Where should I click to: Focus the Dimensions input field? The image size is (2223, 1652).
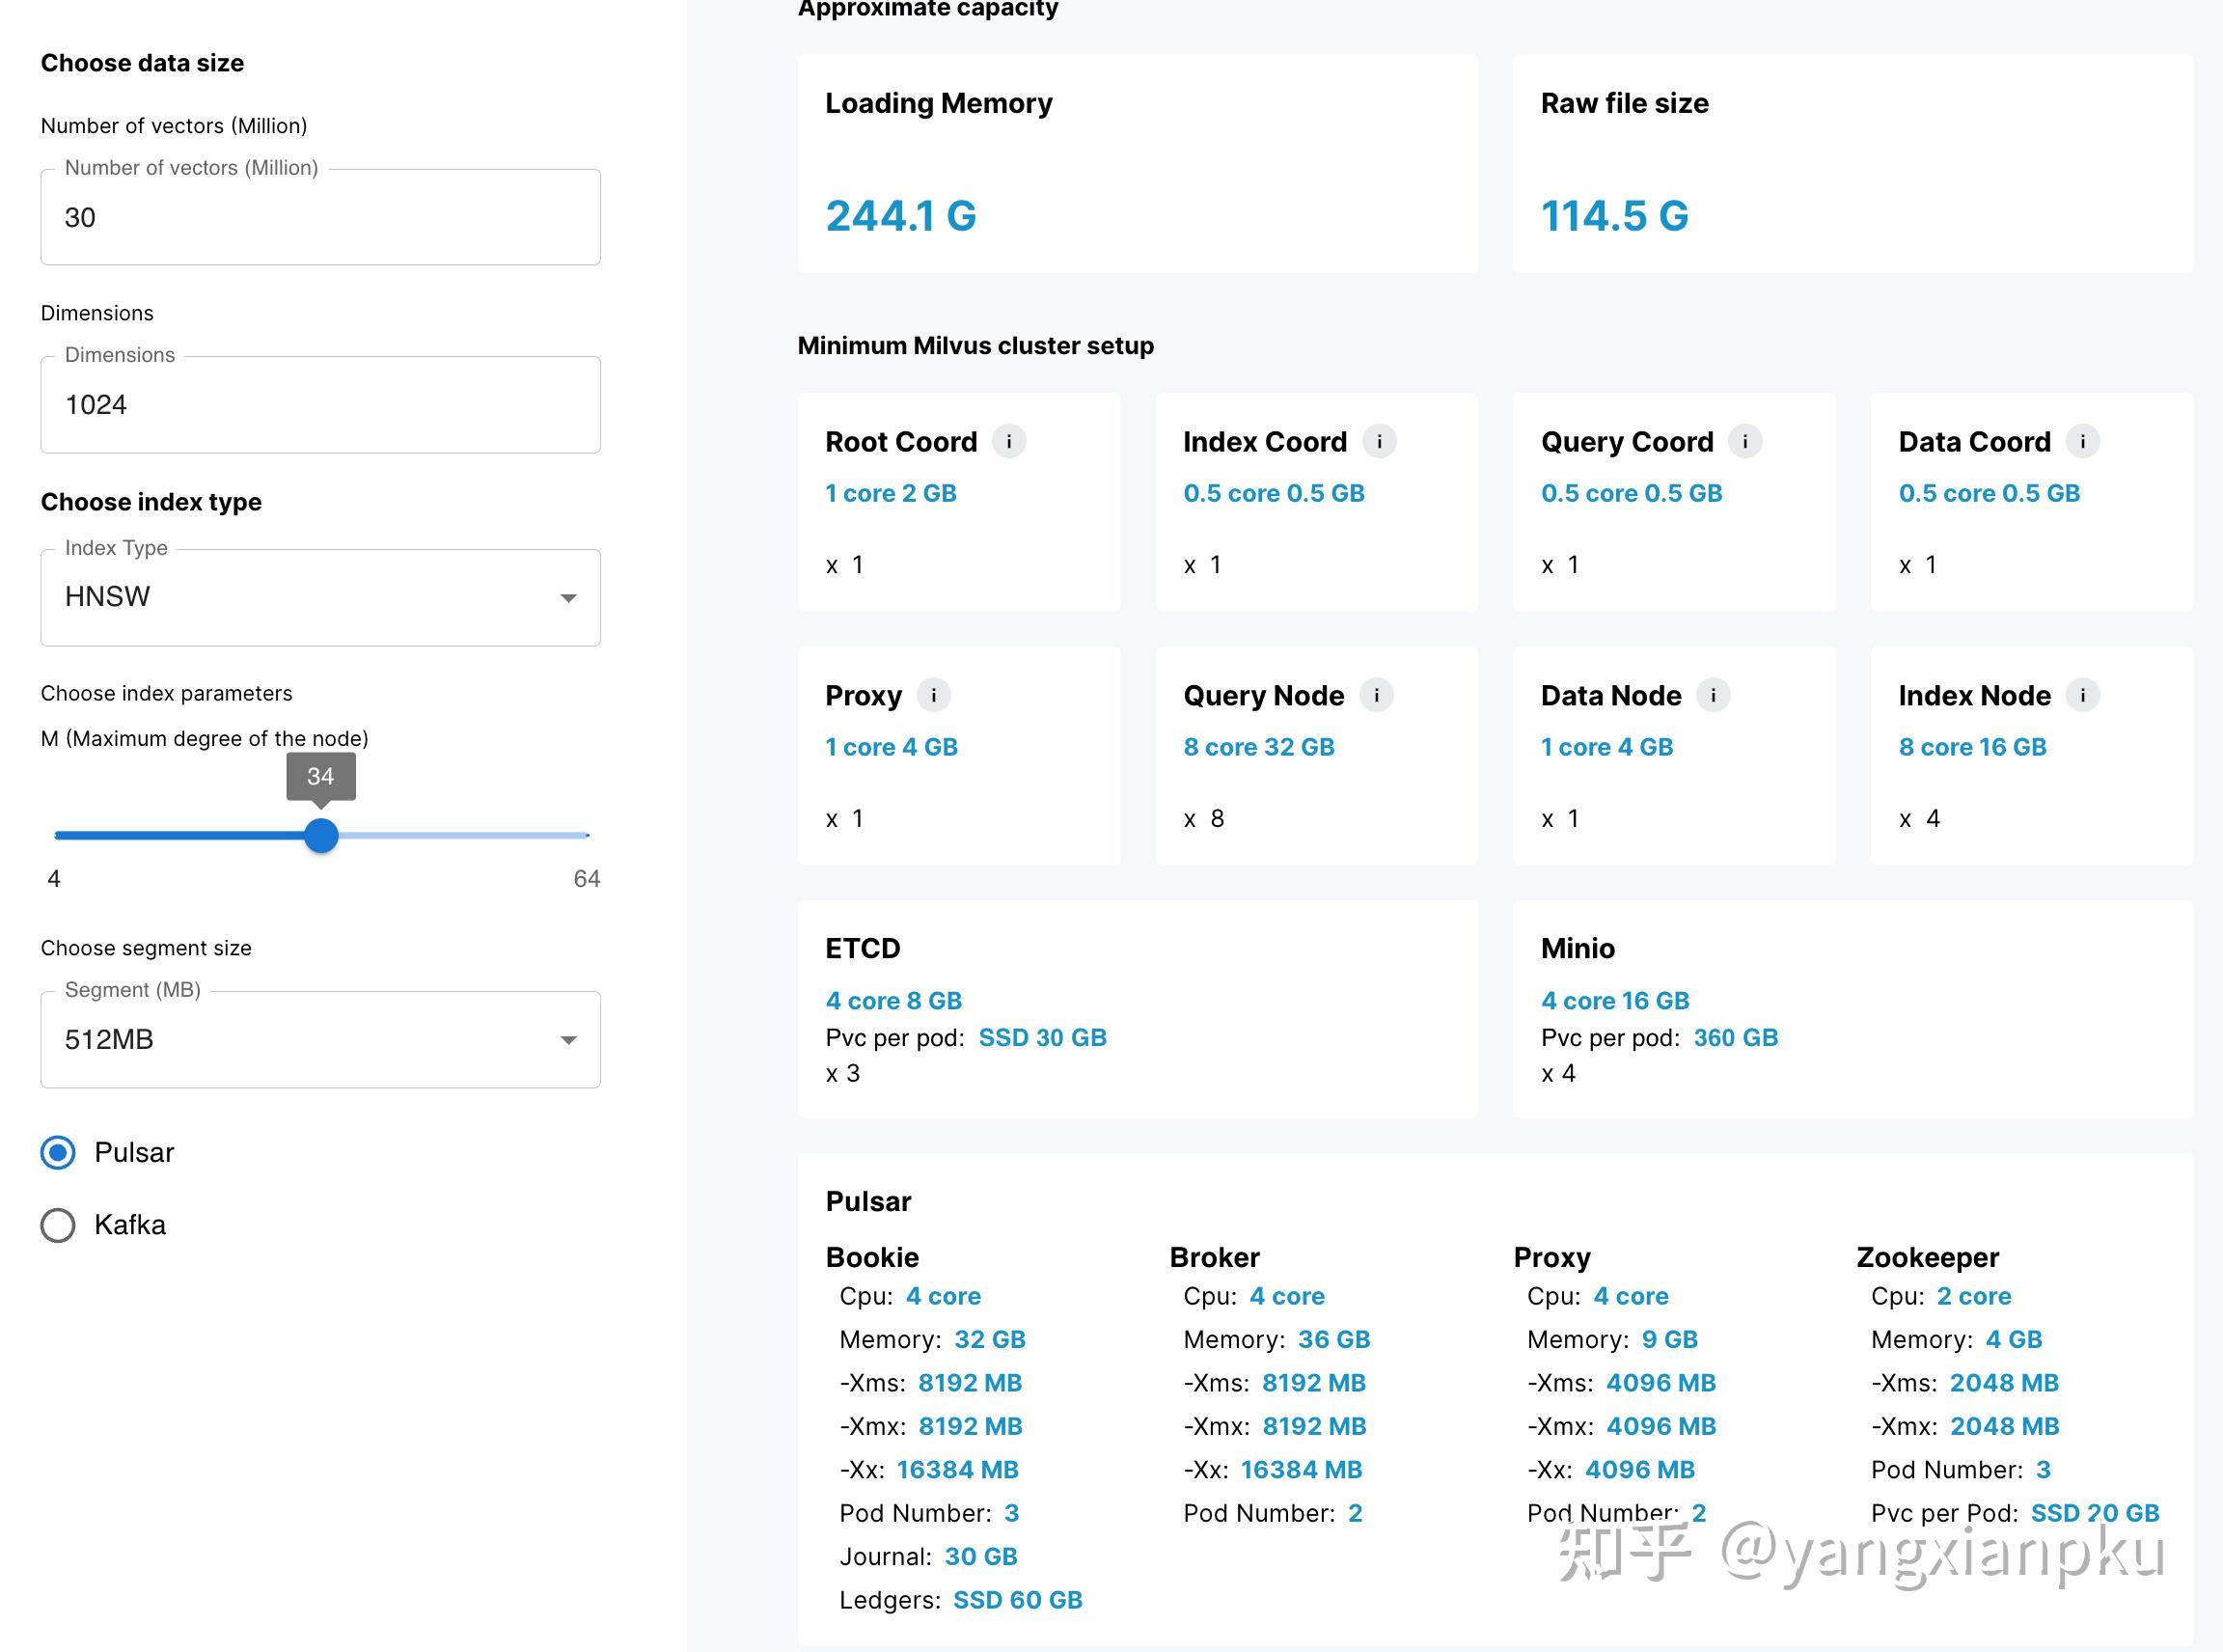(x=320, y=405)
